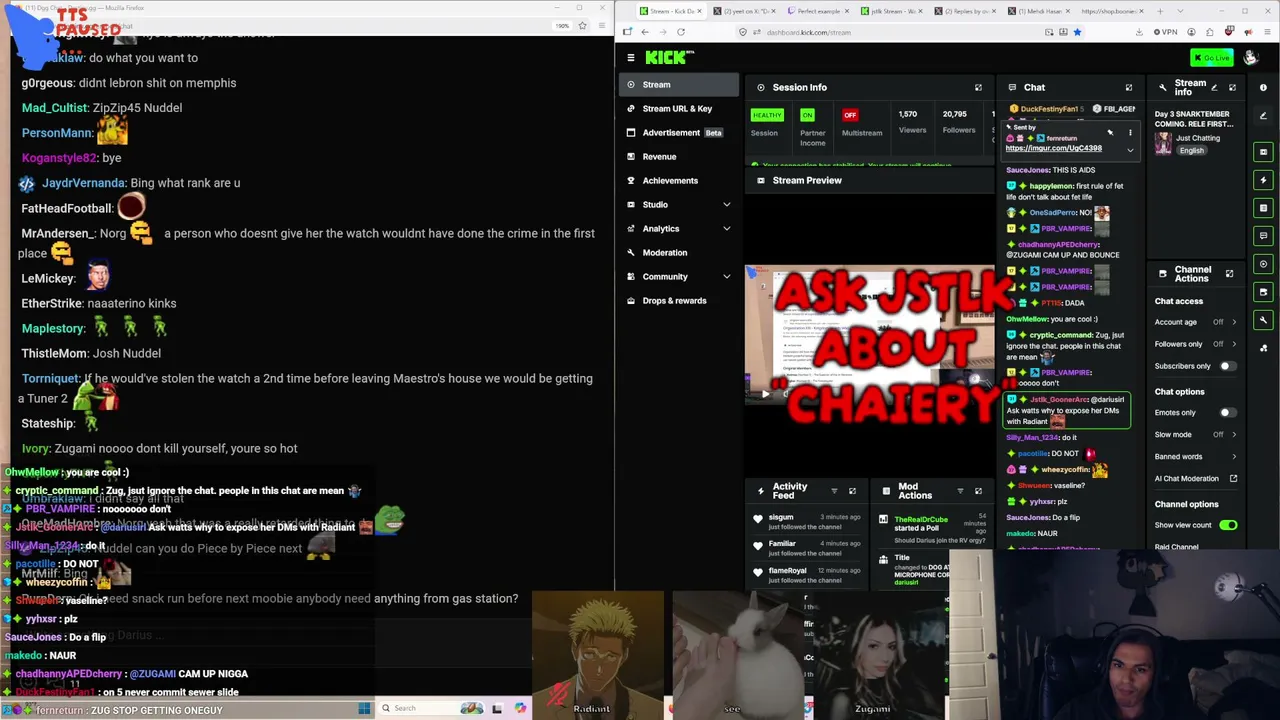Open the imgur link in pinned message
The width and height of the screenshot is (1280, 720).
[1053, 148]
